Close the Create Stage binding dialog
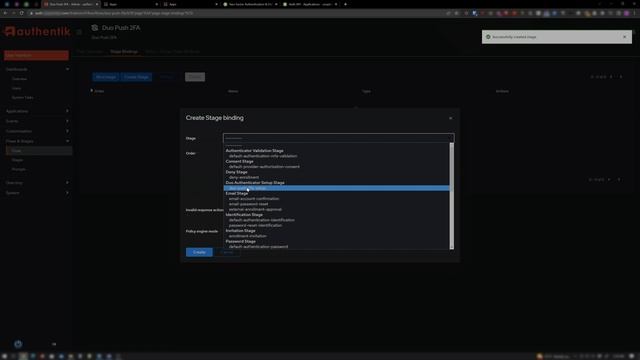Viewport: 640px width, 360px height. (451, 118)
